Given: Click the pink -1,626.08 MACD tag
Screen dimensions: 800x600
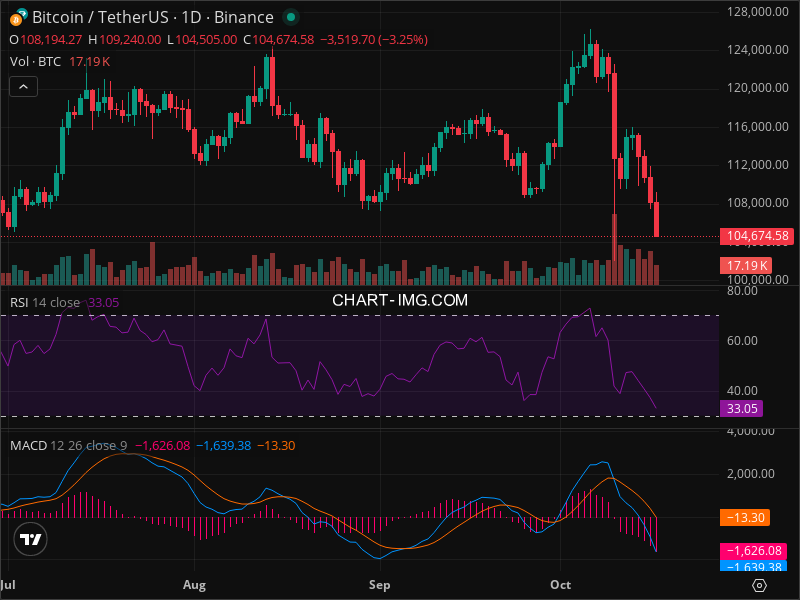Looking at the screenshot, I should click(x=751, y=551).
